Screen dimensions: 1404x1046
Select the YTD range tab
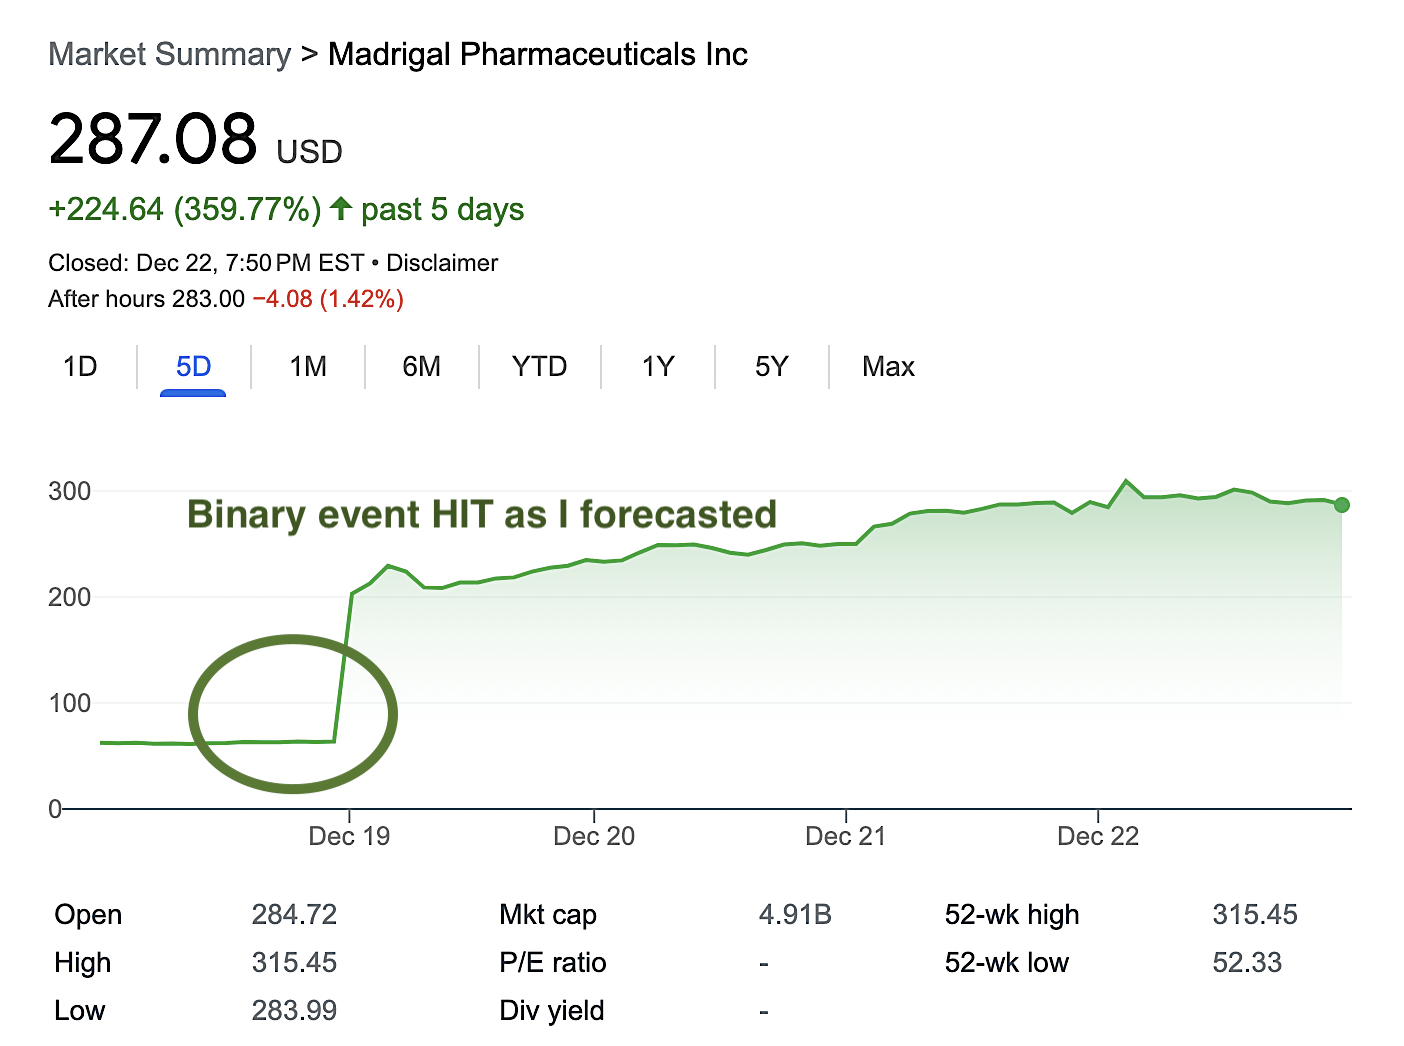[x=539, y=367]
